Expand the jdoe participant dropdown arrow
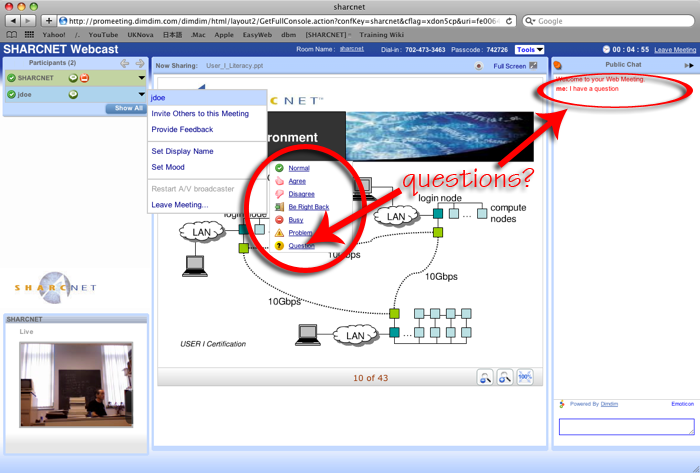This screenshot has height=473, width=700. (141, 95)
